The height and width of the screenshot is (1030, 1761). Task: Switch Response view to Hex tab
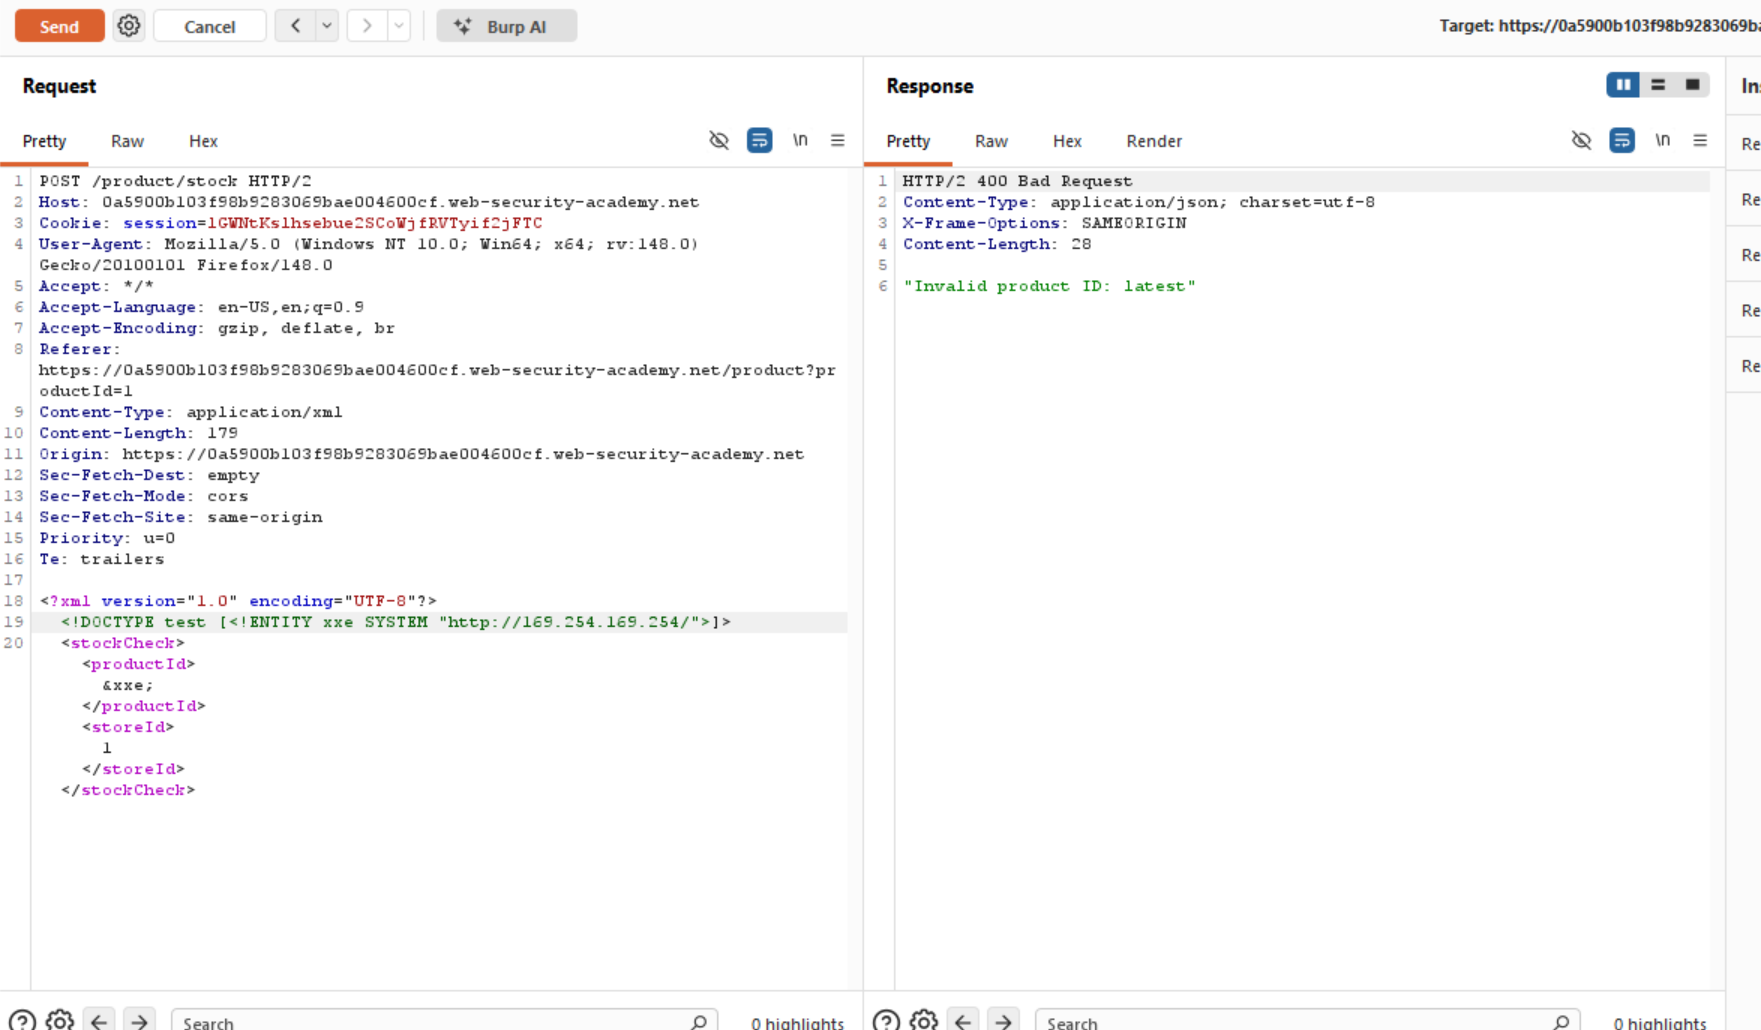[1067, 141]
